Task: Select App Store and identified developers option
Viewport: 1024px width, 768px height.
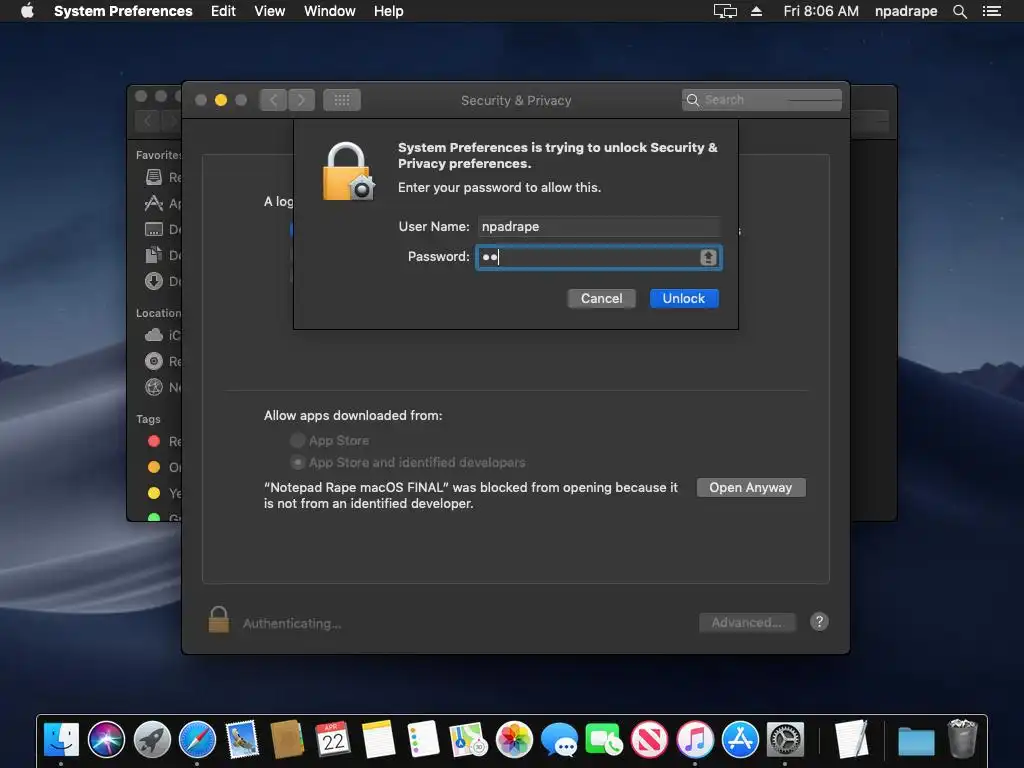Action: pyautogui.click(x=298, y=462)
